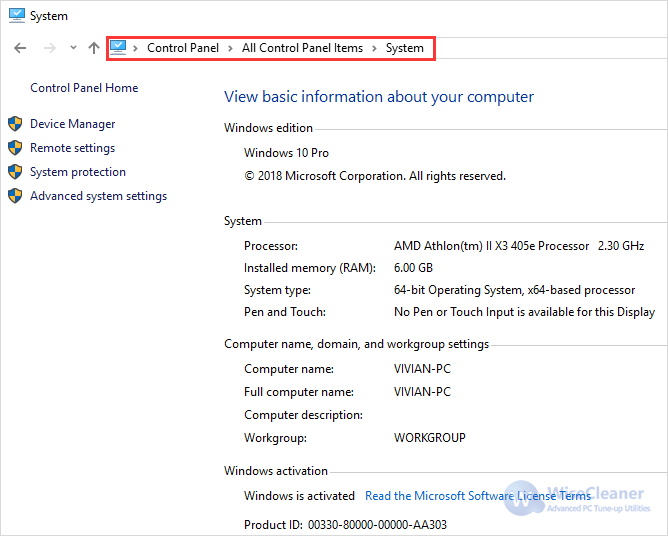The height and width of the screenshot is (536, 668).
Task: Click the shield icon beside Advanced system settings
Action: 15,196
